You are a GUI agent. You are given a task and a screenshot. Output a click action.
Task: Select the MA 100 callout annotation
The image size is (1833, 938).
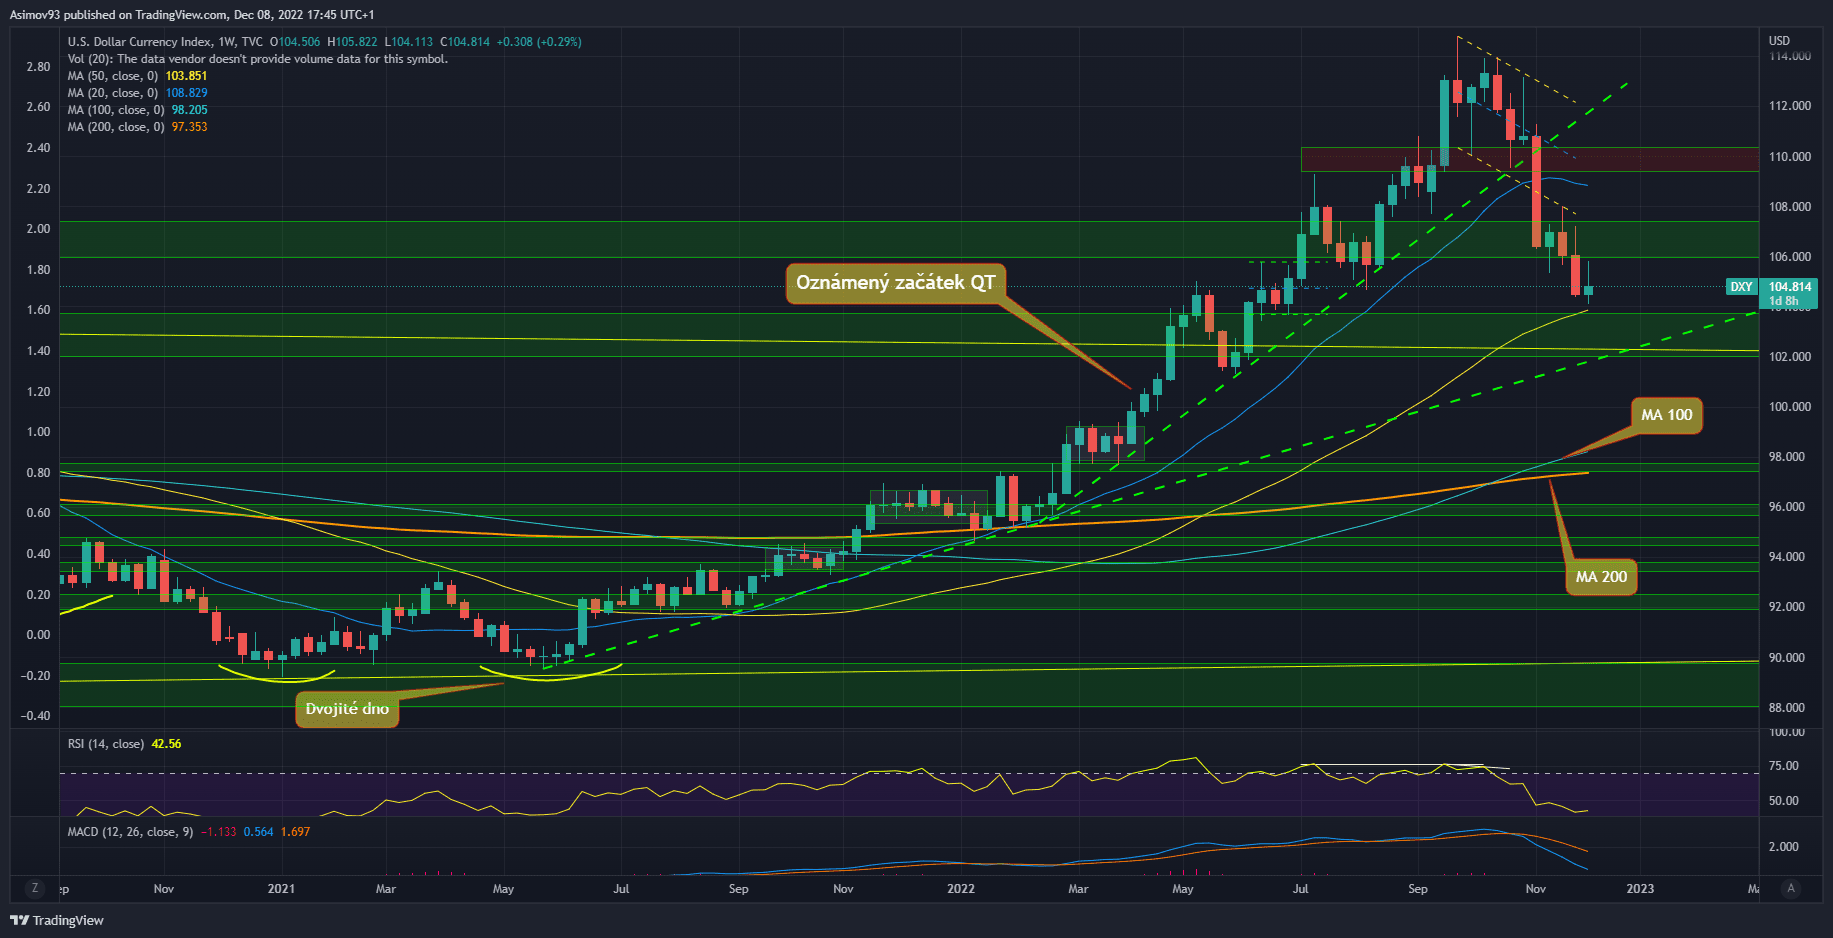coord(1666,415)
